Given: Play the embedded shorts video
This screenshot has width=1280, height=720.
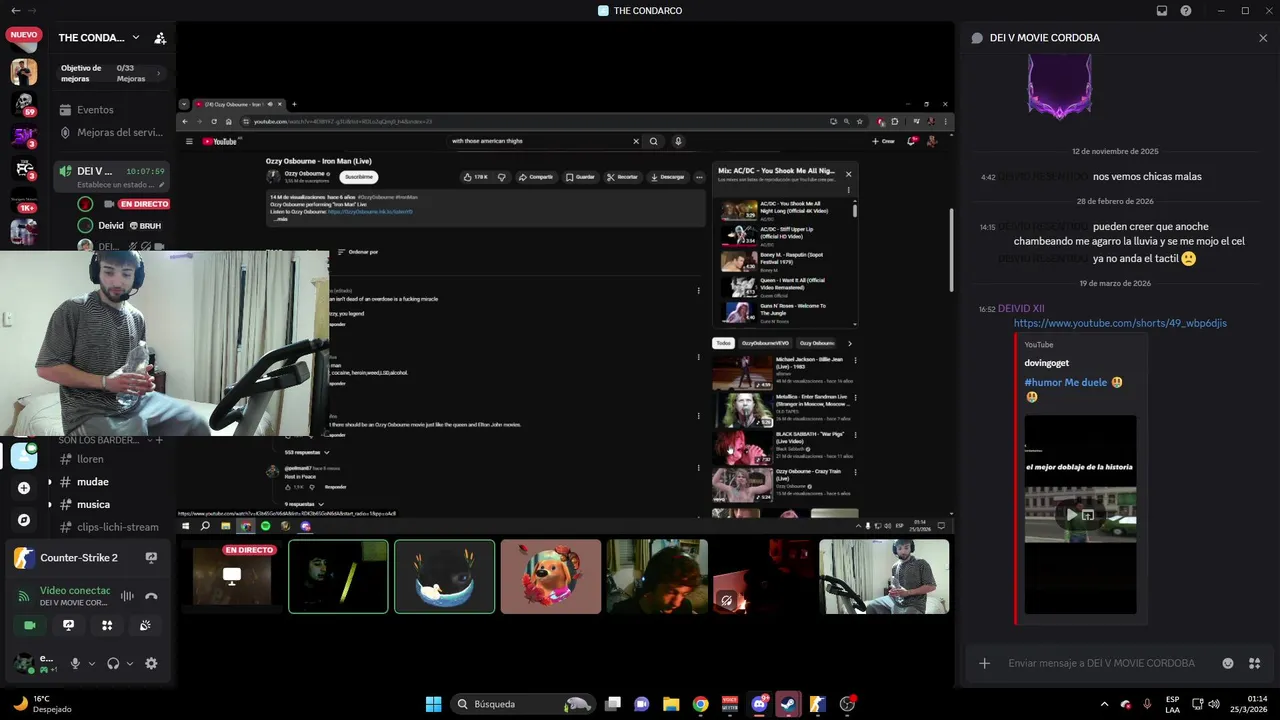Looking at the screenshot, I should 1071,515.
